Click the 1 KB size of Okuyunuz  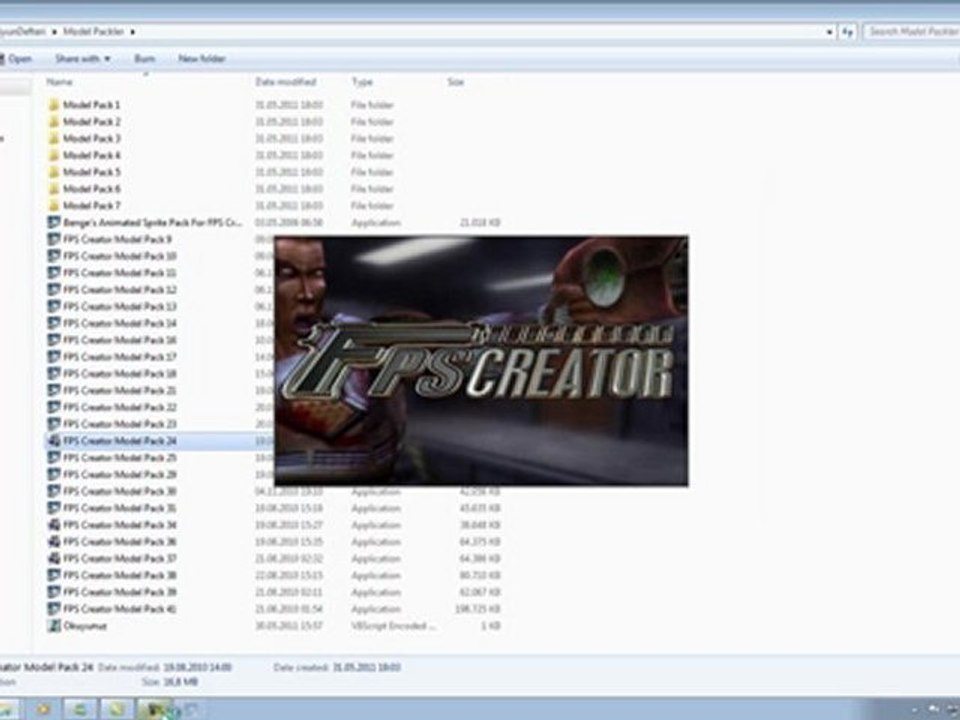(490, 626)
